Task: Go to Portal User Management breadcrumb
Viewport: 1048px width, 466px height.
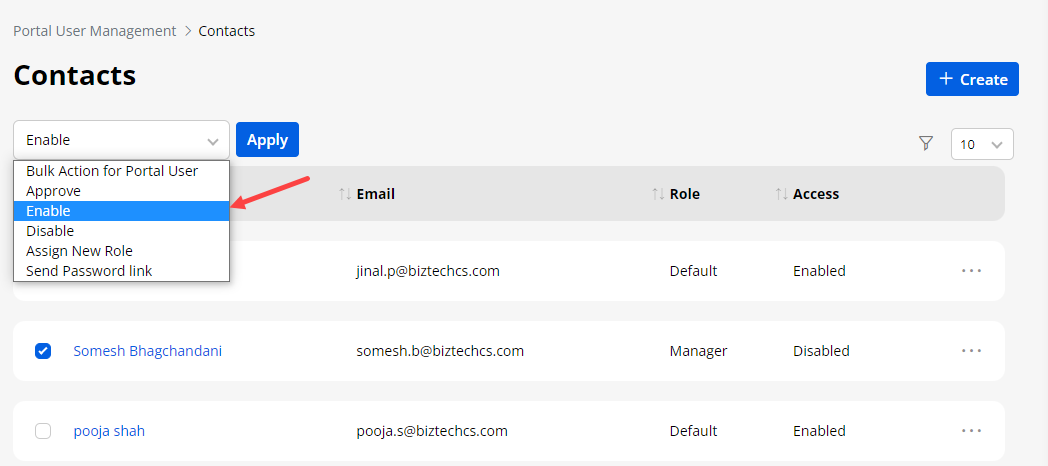Action: pyautogui.click(x=94, y=31)
